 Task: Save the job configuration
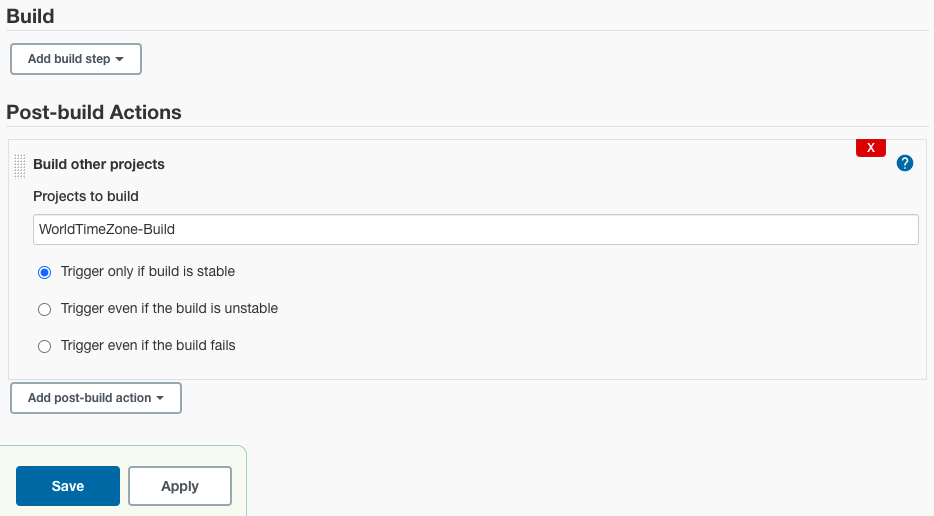[68, 486]
